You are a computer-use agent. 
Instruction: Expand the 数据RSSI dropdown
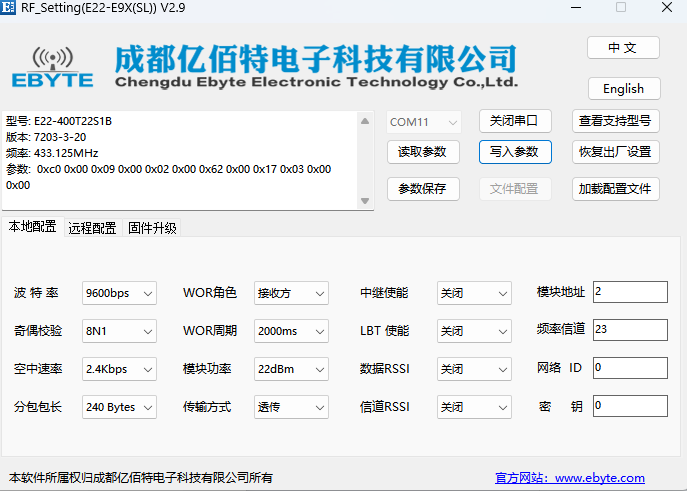[x=474, y=369]
